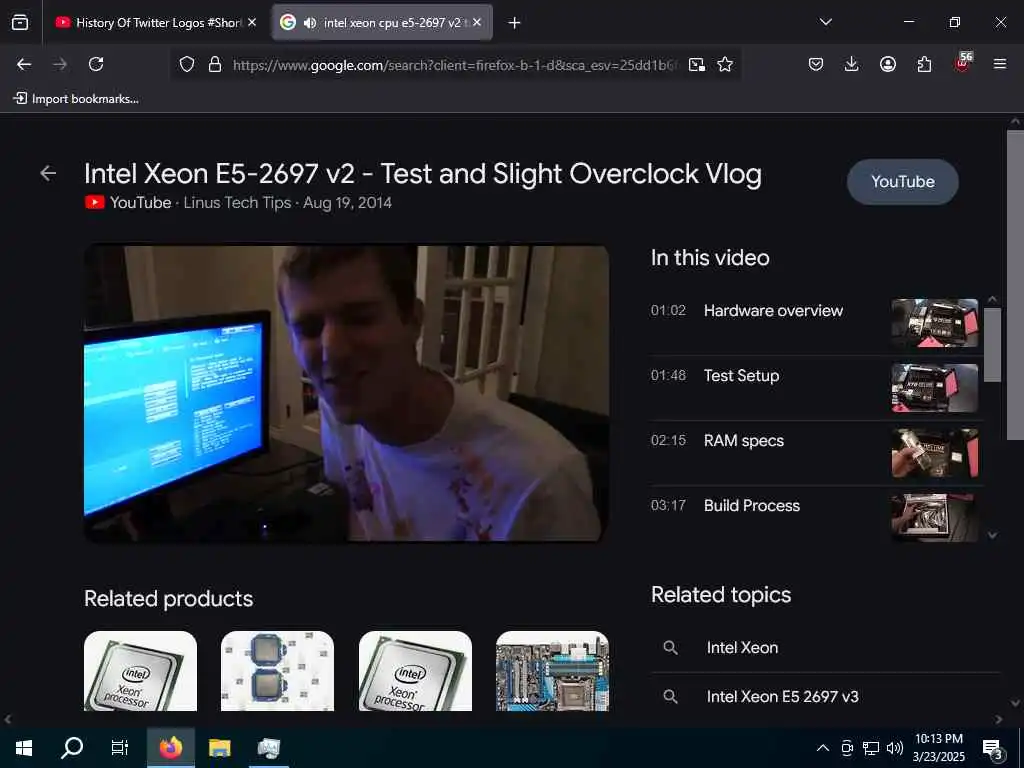
Task: Open the motherboard product card
Action: click(x=552, y=671)
